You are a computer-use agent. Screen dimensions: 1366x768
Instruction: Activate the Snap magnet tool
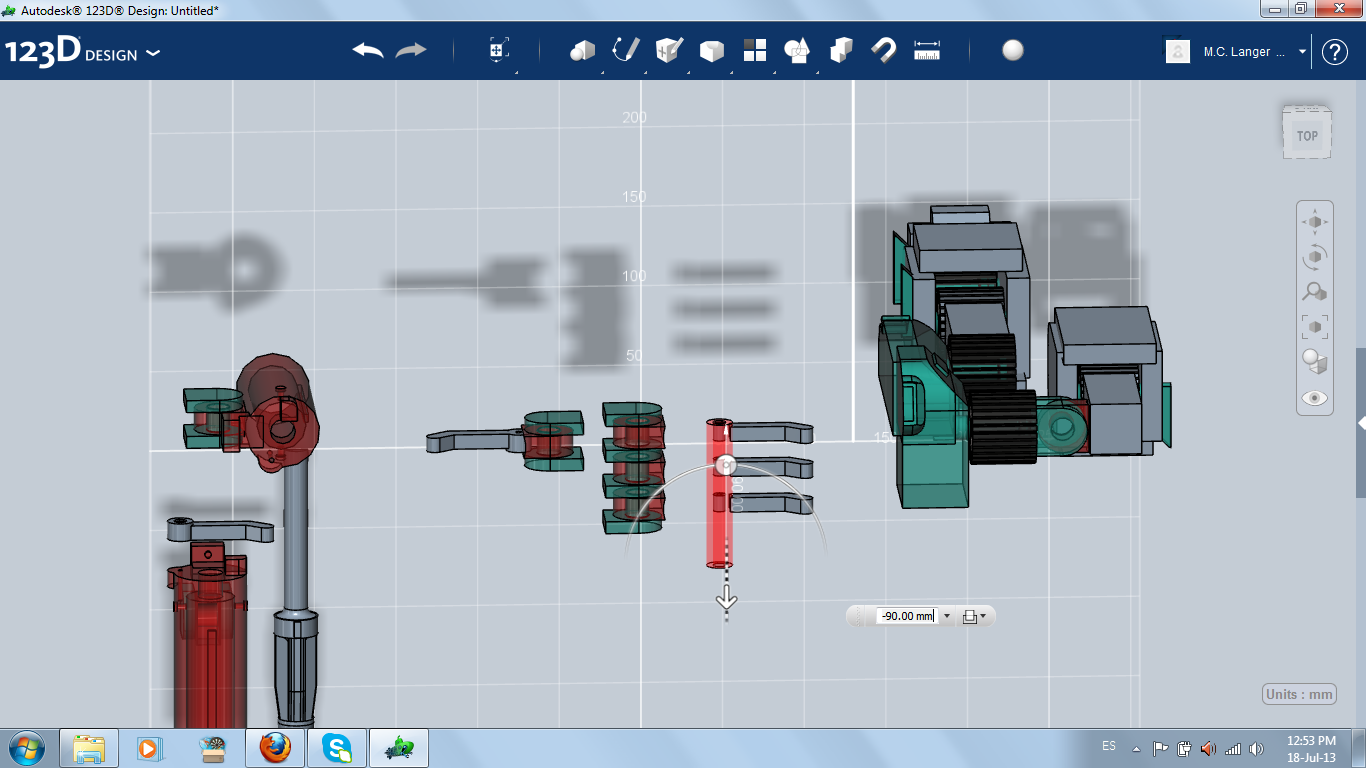coord(884,50)
